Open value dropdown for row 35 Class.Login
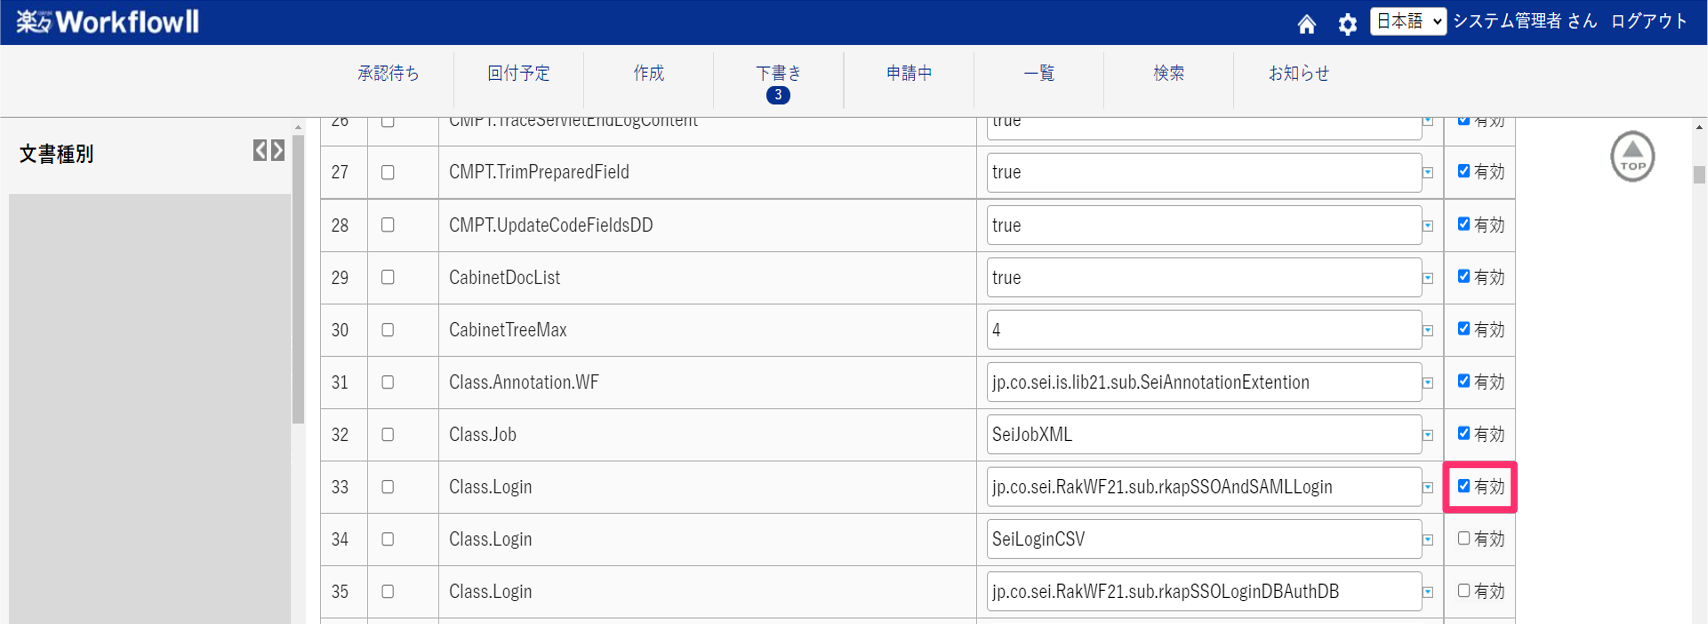This screenshot has width=1708, height=624. [x=1428, y=592]
